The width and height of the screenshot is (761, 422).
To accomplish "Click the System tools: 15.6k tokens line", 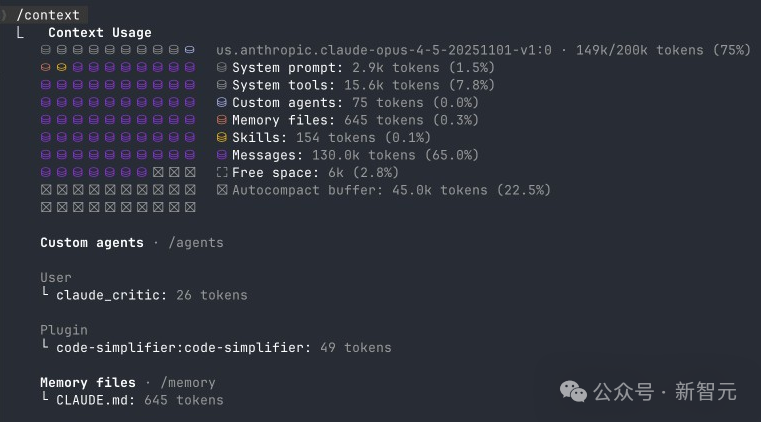I will point(363,85).
